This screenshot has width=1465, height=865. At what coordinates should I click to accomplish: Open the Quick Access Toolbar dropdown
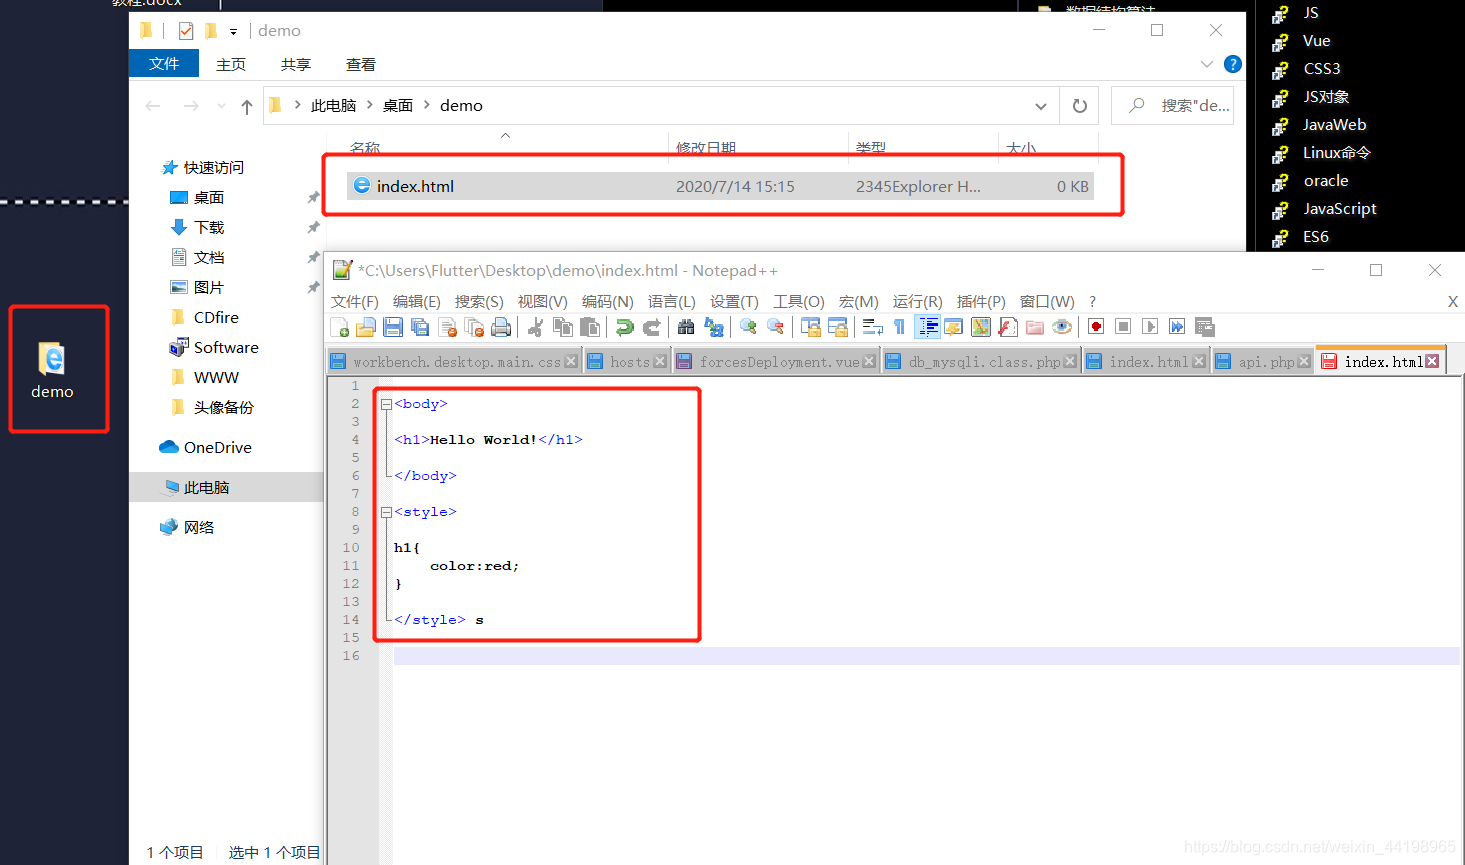click(x=232, y=31)
